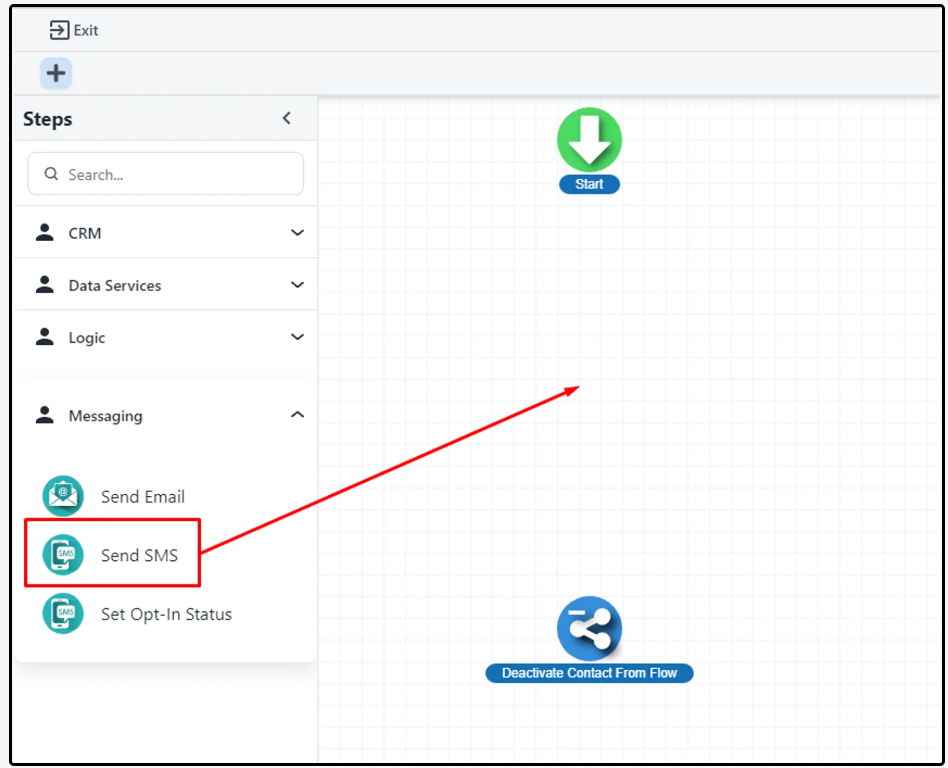Choose the Set Opt-In Status text

166,614
